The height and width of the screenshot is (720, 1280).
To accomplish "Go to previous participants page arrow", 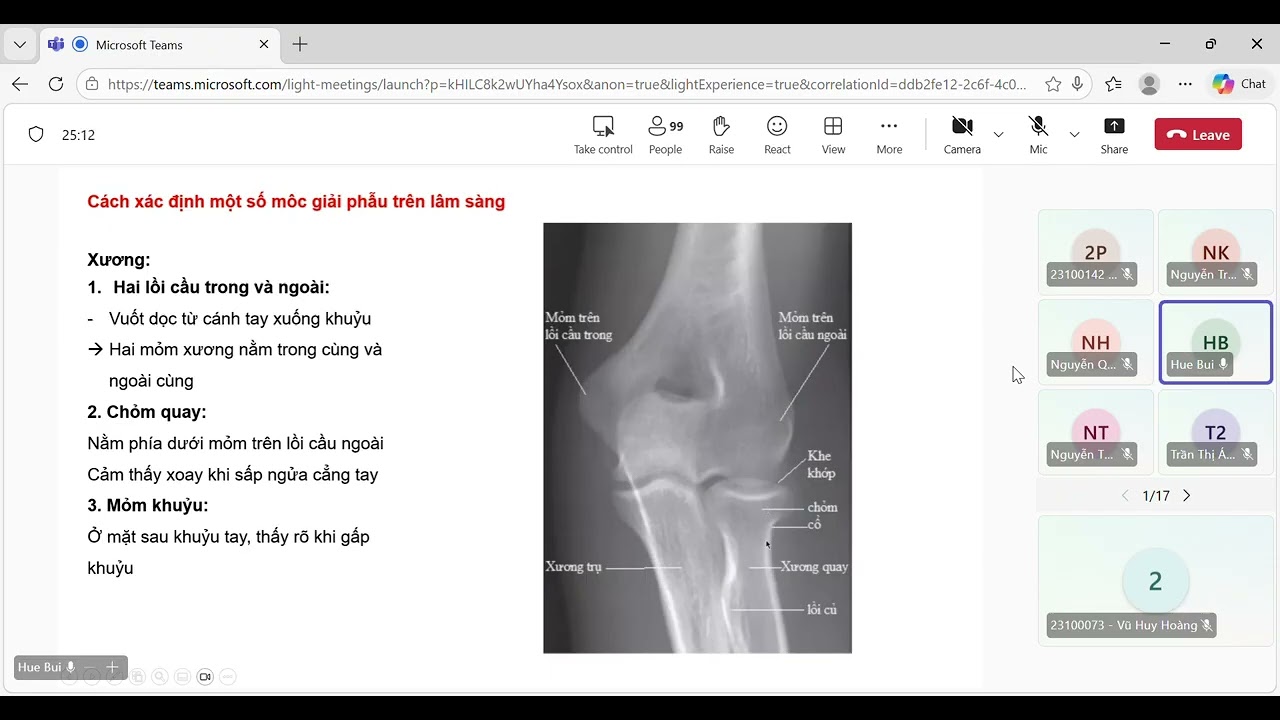I will 1125,496.
